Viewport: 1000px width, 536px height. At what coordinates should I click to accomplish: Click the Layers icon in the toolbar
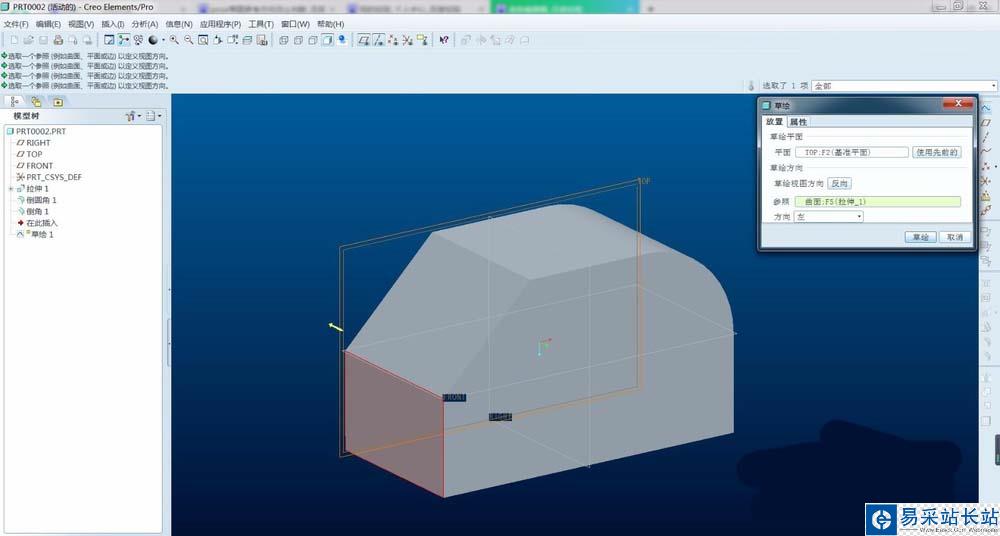(247, 40)
